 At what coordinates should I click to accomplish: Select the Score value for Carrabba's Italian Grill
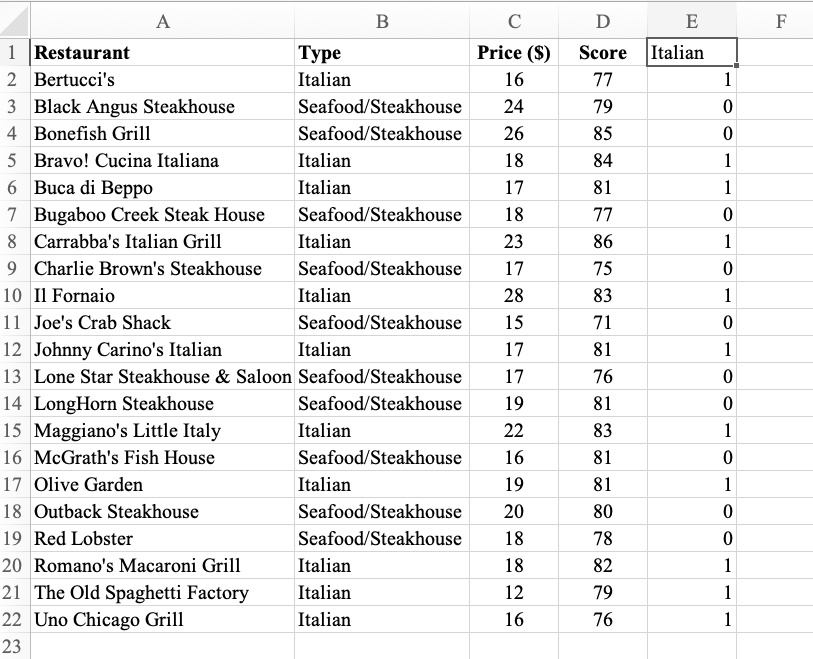pos(602,241)
